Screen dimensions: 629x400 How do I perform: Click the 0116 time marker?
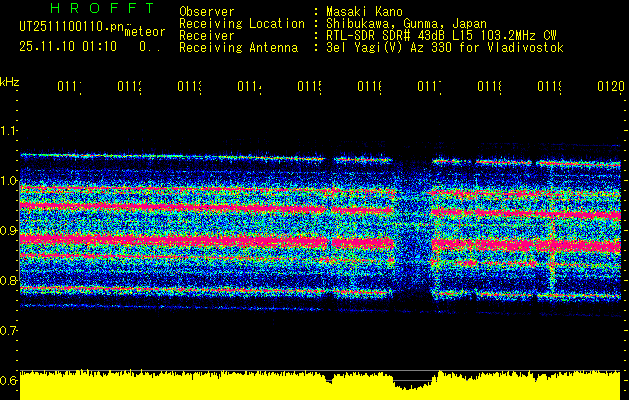coord(369,86)
